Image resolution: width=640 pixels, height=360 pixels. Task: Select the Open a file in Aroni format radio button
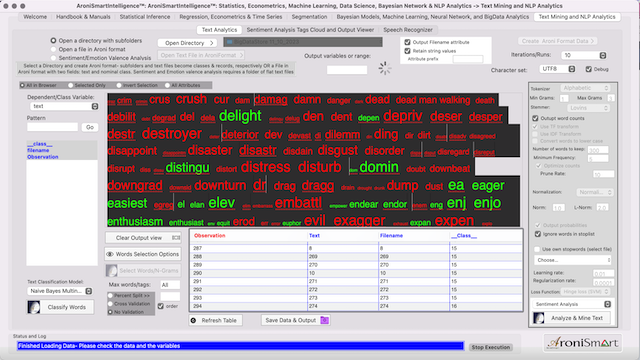[53, 49]
